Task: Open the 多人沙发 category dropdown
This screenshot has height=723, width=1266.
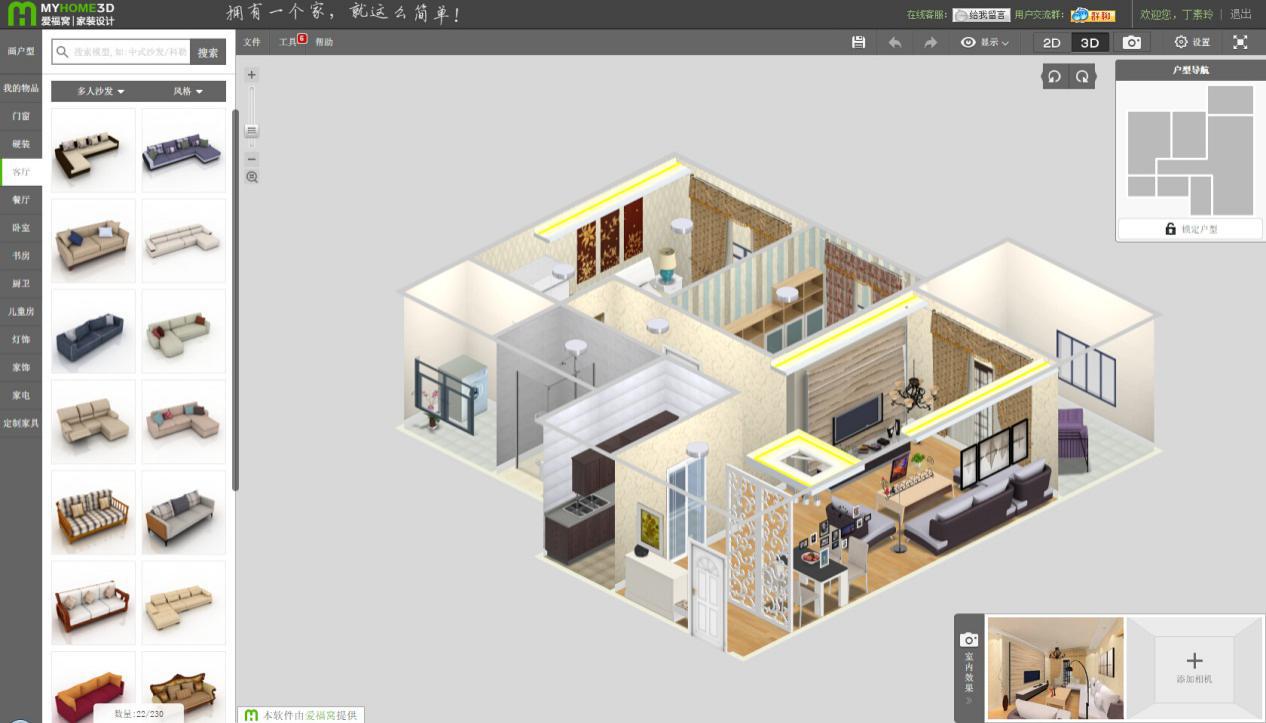Action: pyautogui.click(x=101, y=91)
